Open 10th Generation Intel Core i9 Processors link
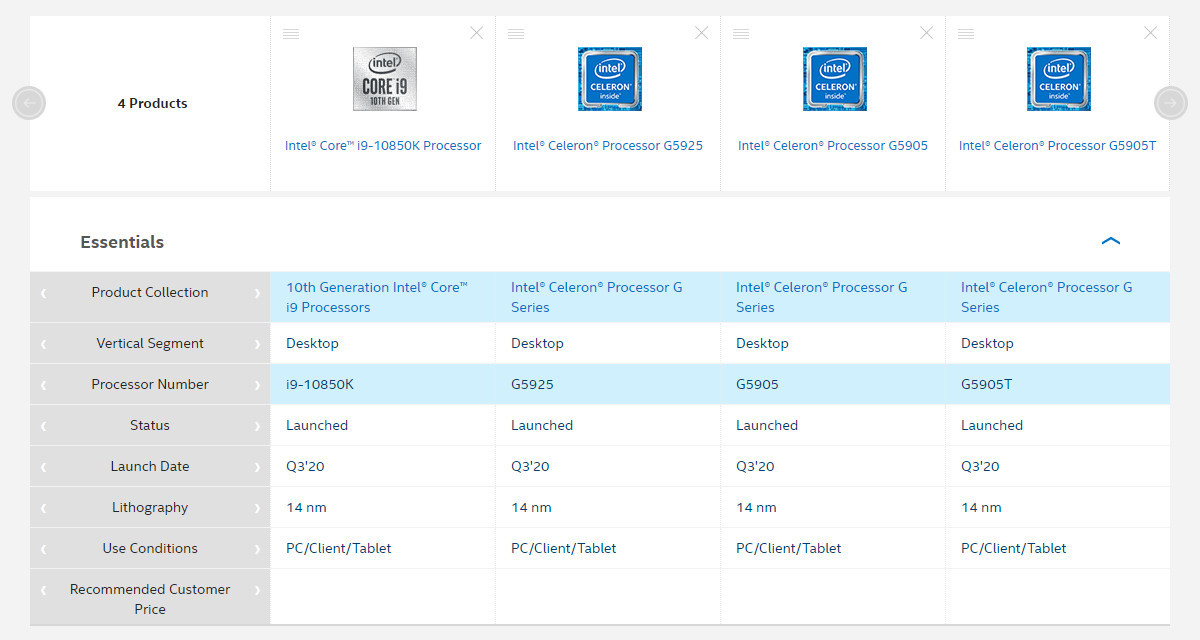The image size is (1200, 640). (x=377, y=297)
